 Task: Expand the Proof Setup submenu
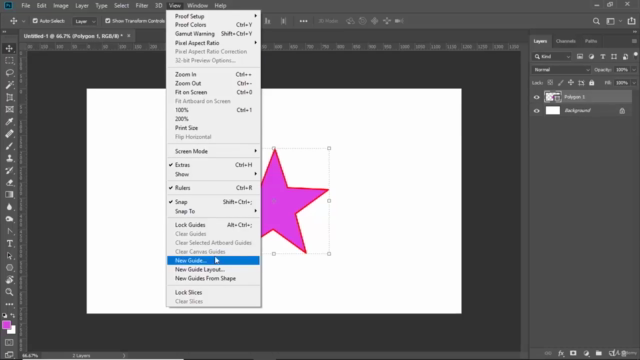coord(213,16)
